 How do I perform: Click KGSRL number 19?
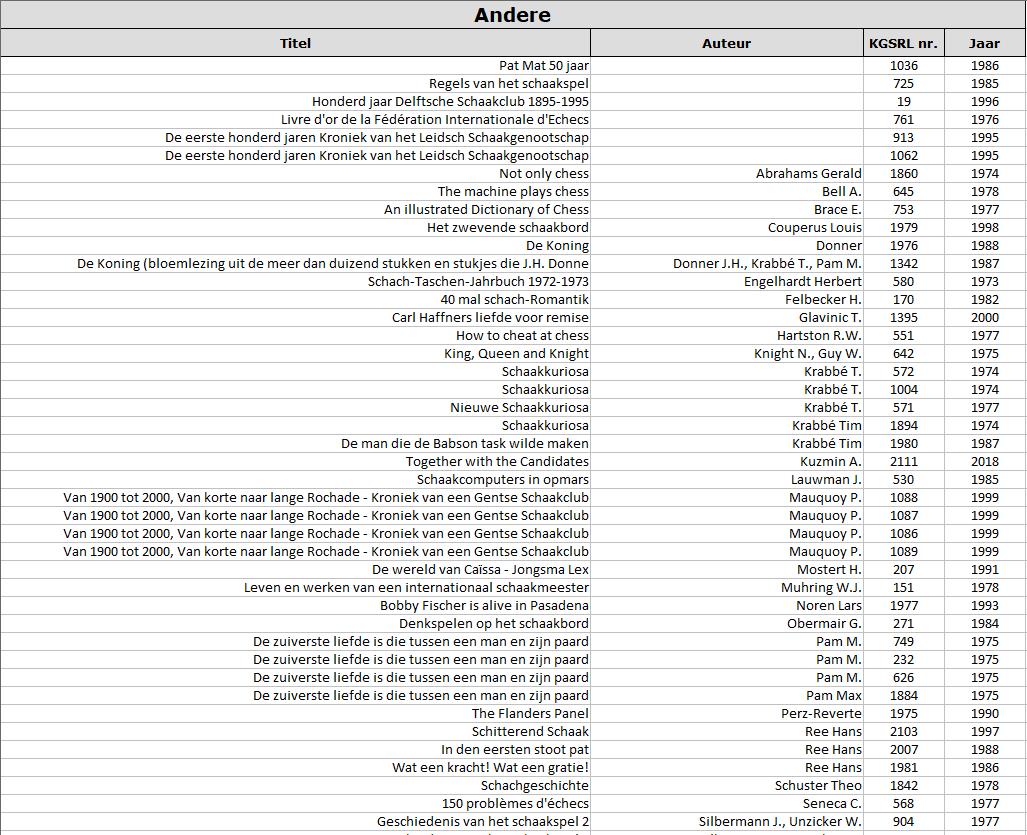tap(904, 102)
